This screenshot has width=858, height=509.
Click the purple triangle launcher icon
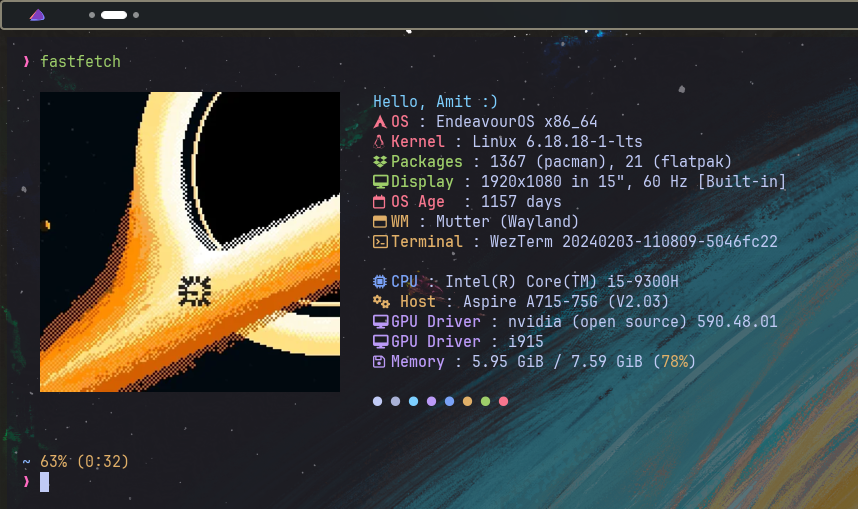[37, 15]
